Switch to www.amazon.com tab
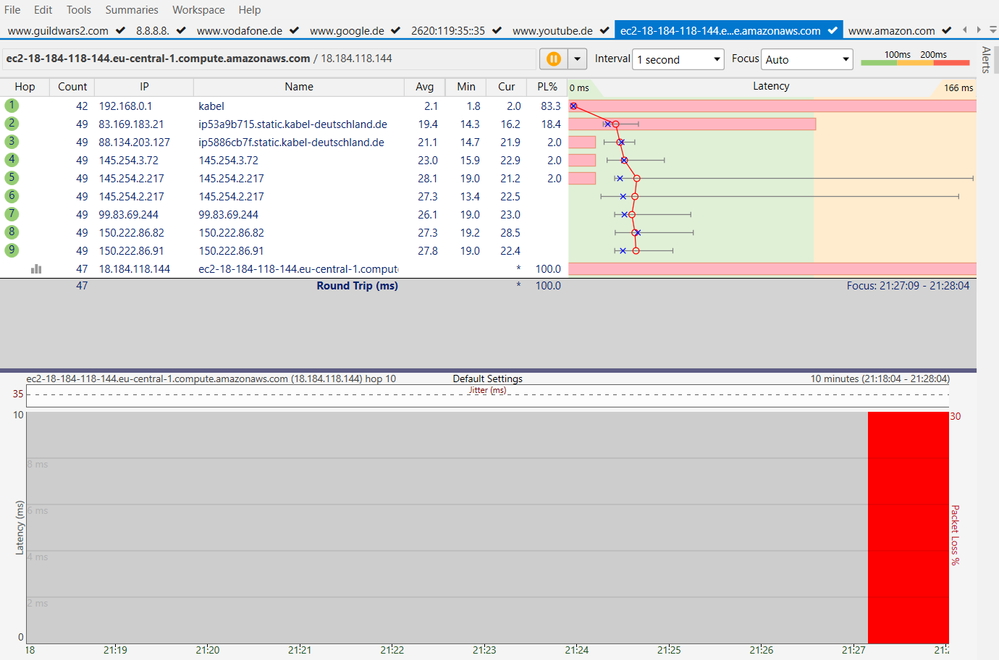Viewport: 999px width, 660px height. (x=900, y=30)
